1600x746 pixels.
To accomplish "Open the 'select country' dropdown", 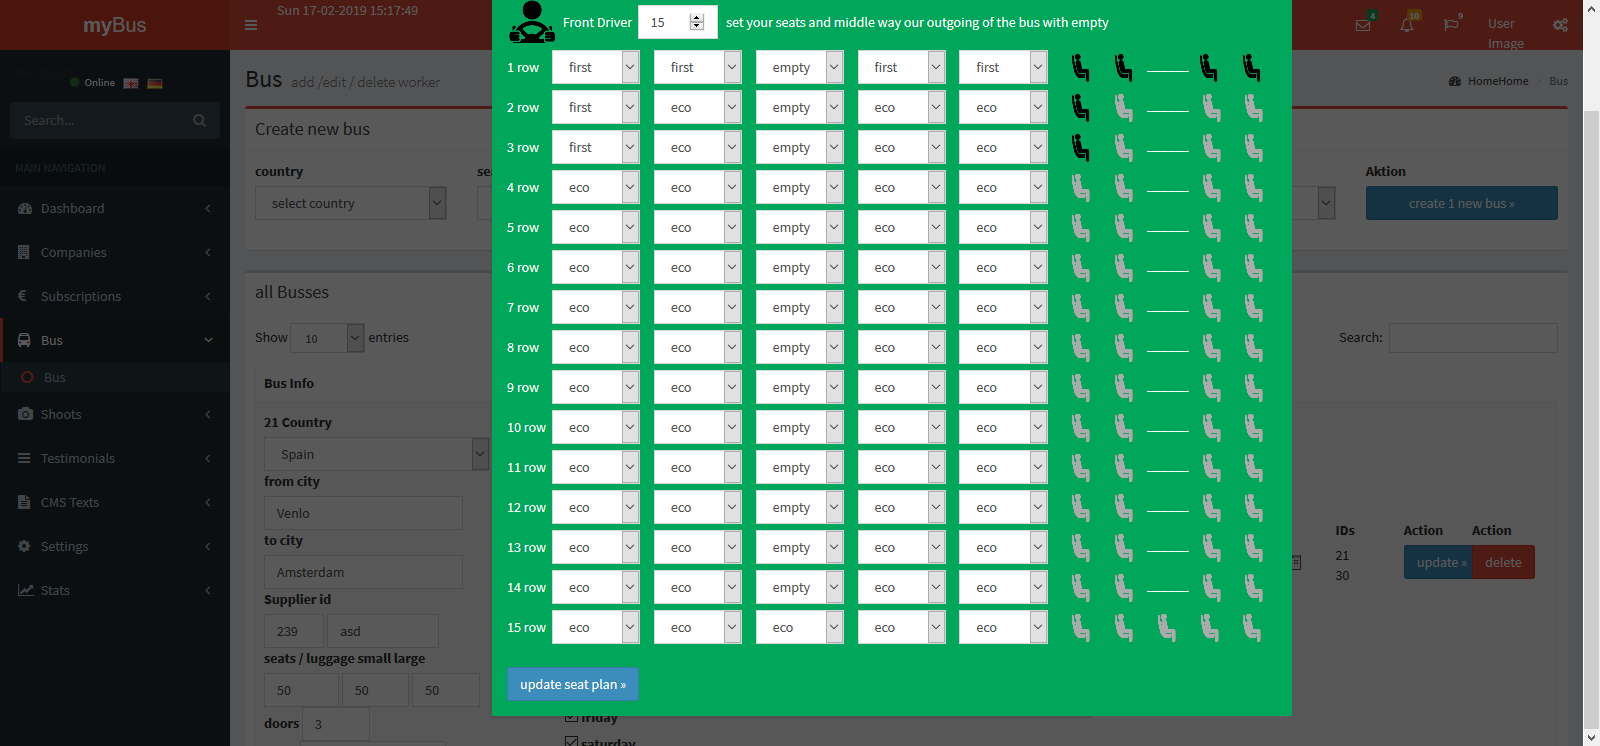I will click(350, 203).
